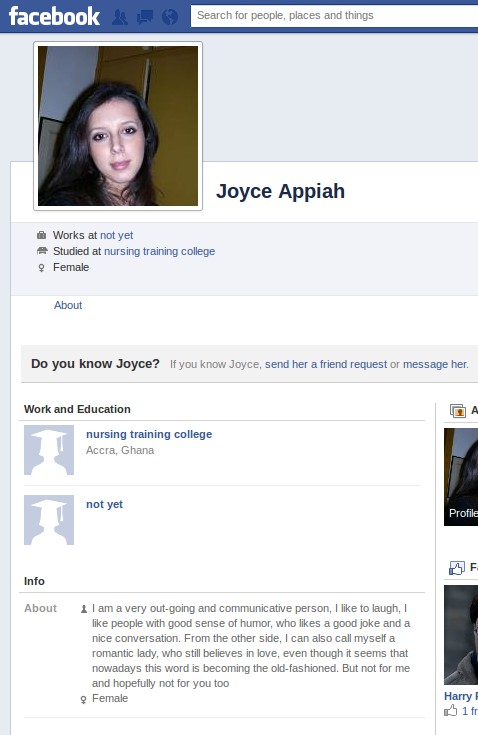
Task: Click the 'not yet' workplace link in header
Action: tap(117, 235)
